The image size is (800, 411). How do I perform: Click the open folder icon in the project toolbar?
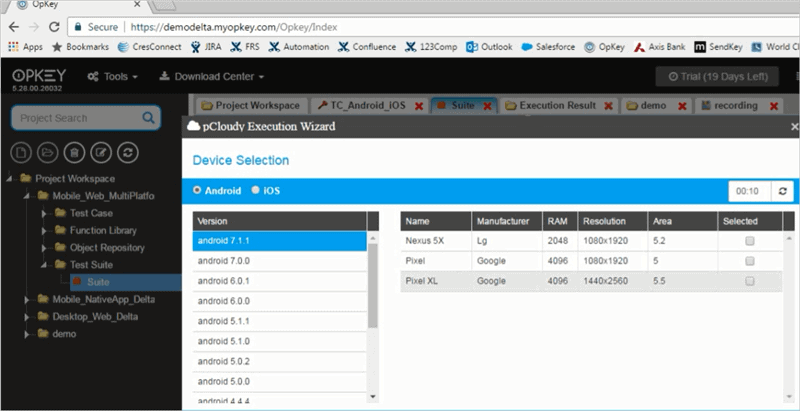(48, 153)
